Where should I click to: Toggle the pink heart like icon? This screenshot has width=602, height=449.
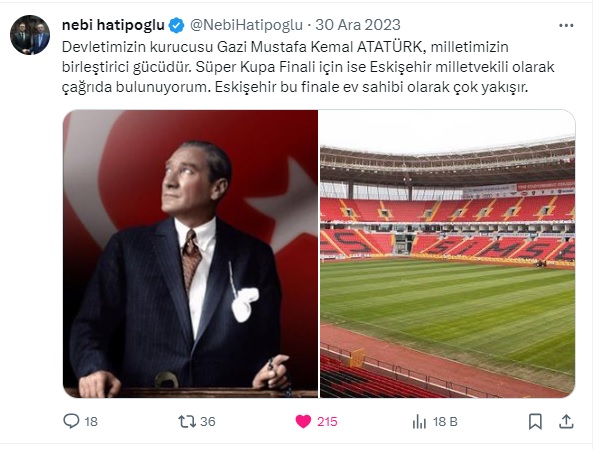(x=303, y=421)
